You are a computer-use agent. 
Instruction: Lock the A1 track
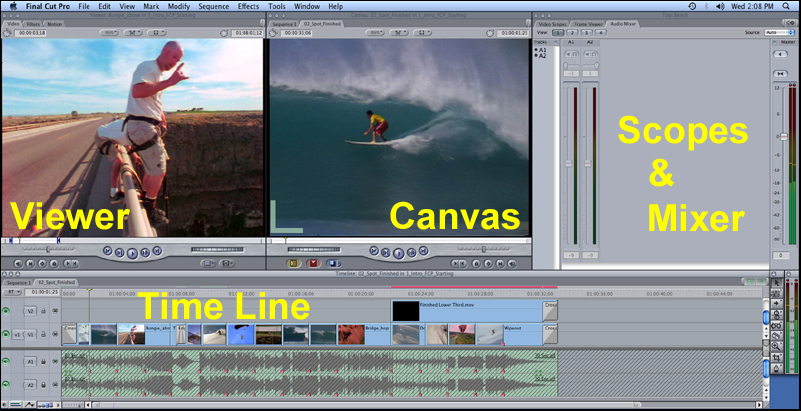click(44, 361)
